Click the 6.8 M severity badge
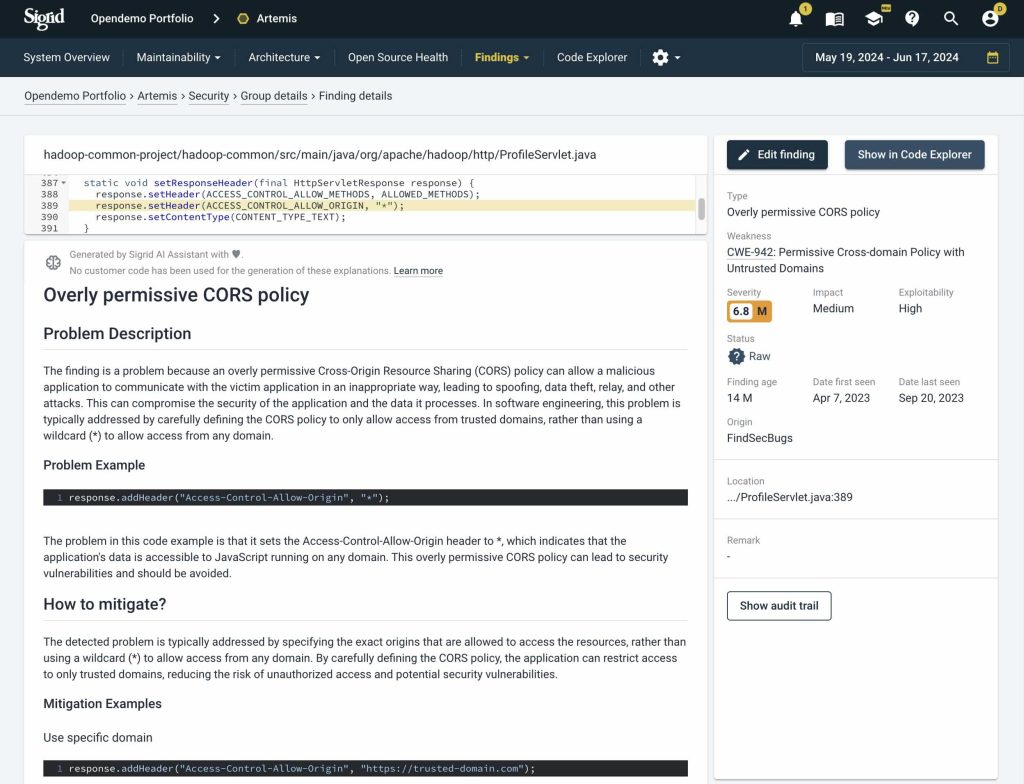Screen dimensions: 1024x784 749,312
